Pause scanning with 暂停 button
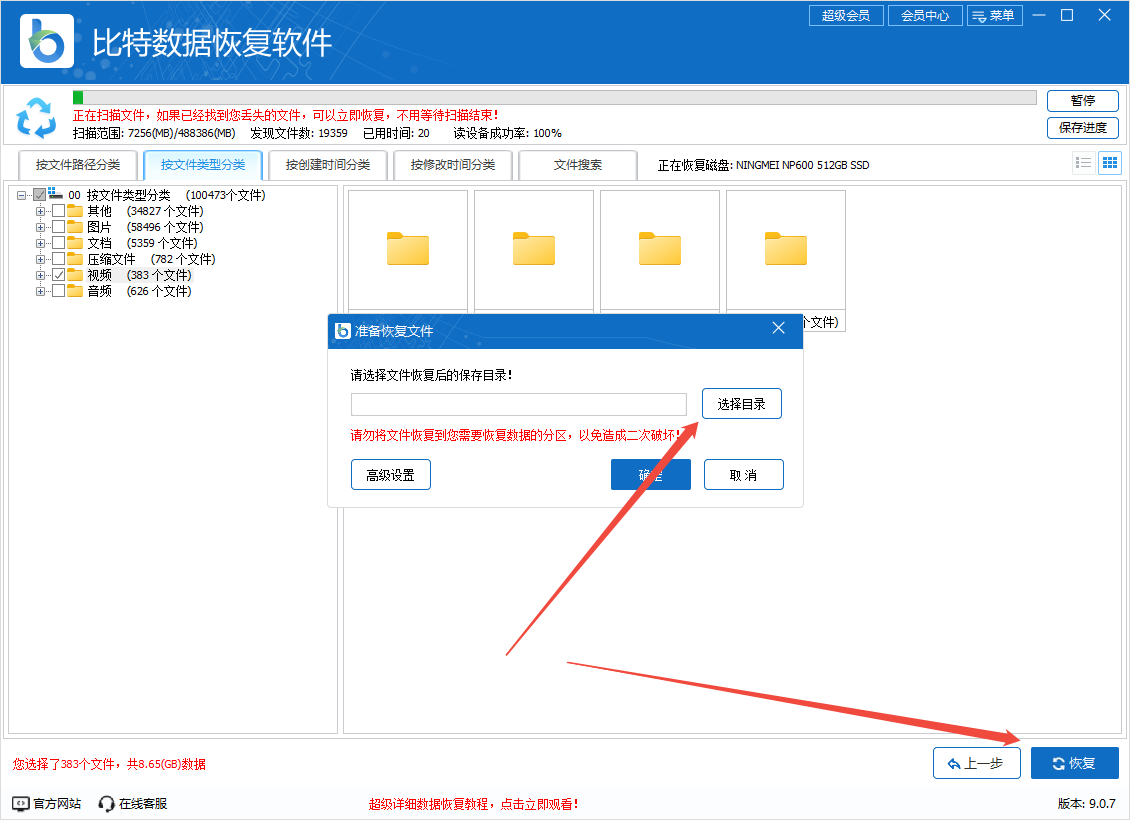Viewport: 1130px width, 820px height. (x=1082, y=100)
